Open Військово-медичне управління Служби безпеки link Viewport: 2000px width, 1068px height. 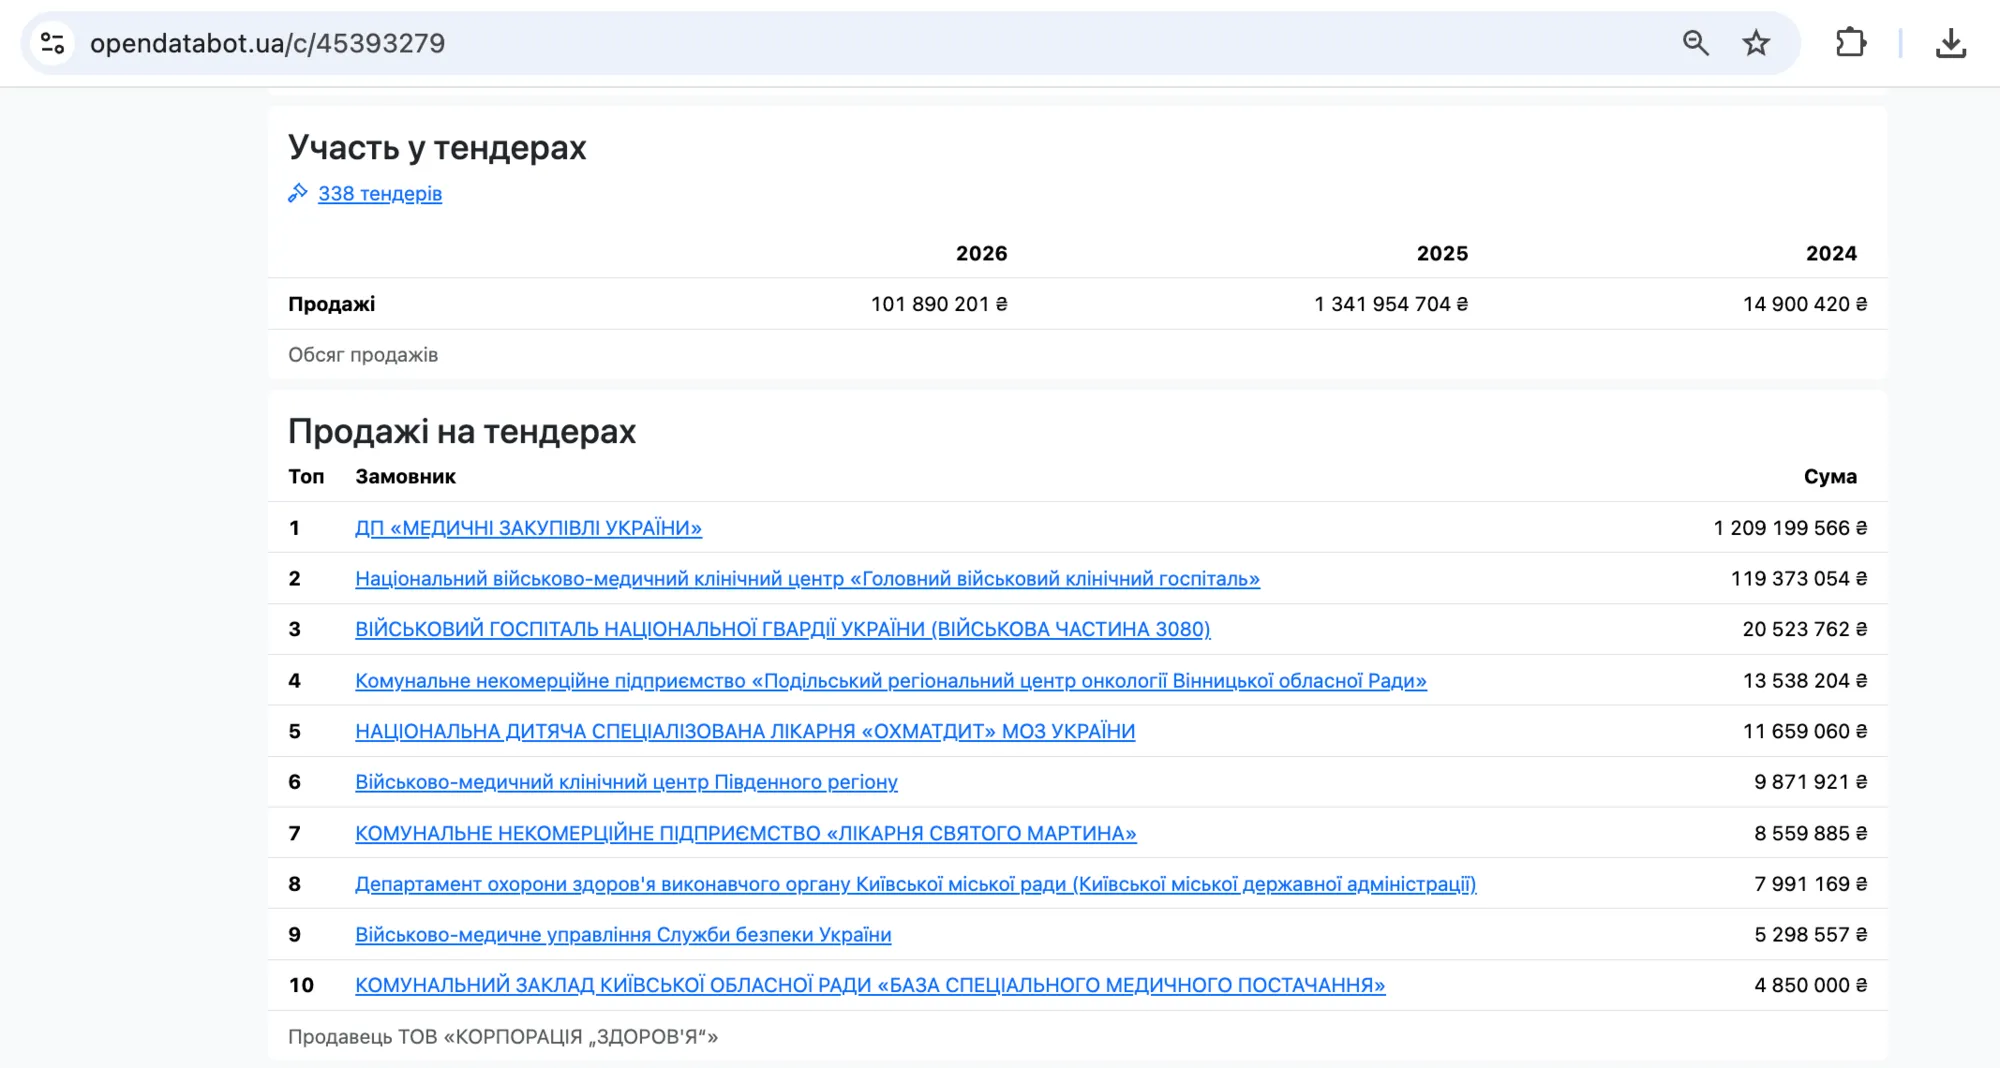[x=623, y=935]
